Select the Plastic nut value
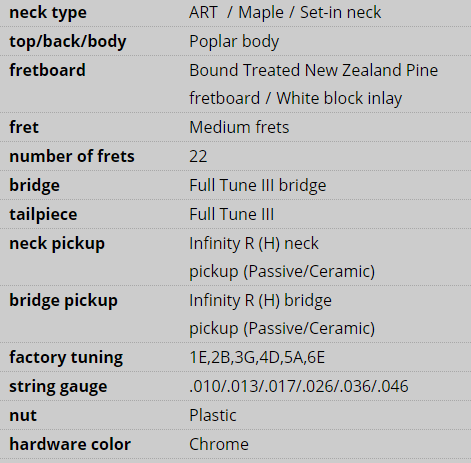 click(x=213, y=415)
